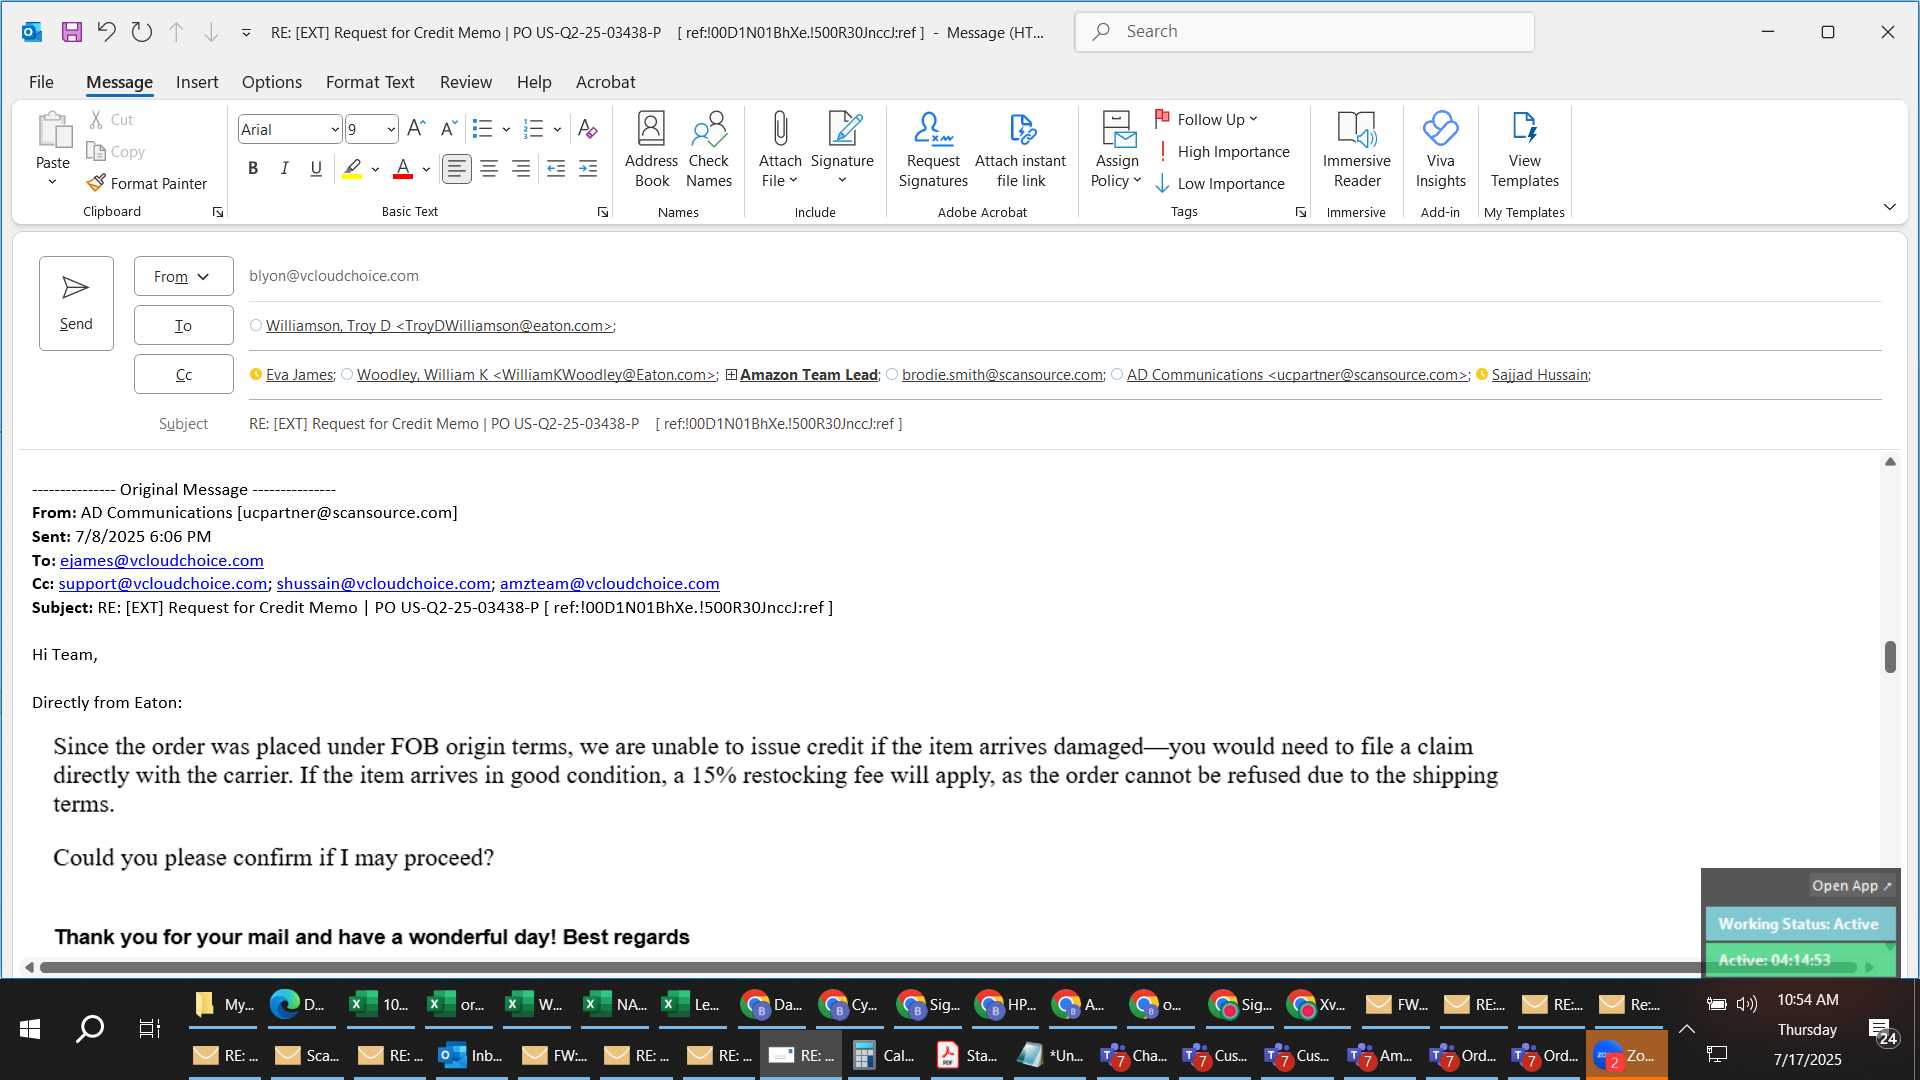The image size is (1920, 1080).
Task: Open Calculator from the taskbar
Action: [885, 1055]
